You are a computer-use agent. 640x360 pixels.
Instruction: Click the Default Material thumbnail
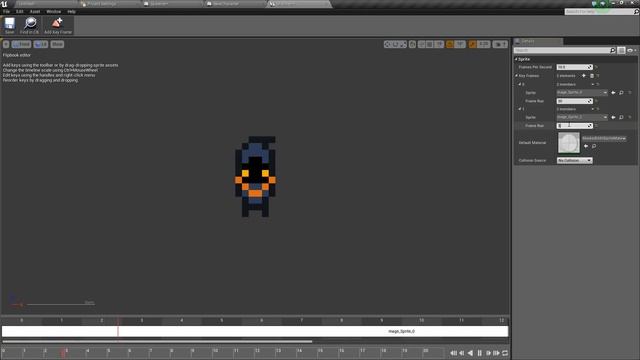pyautogui.click(x=569, y=143)
